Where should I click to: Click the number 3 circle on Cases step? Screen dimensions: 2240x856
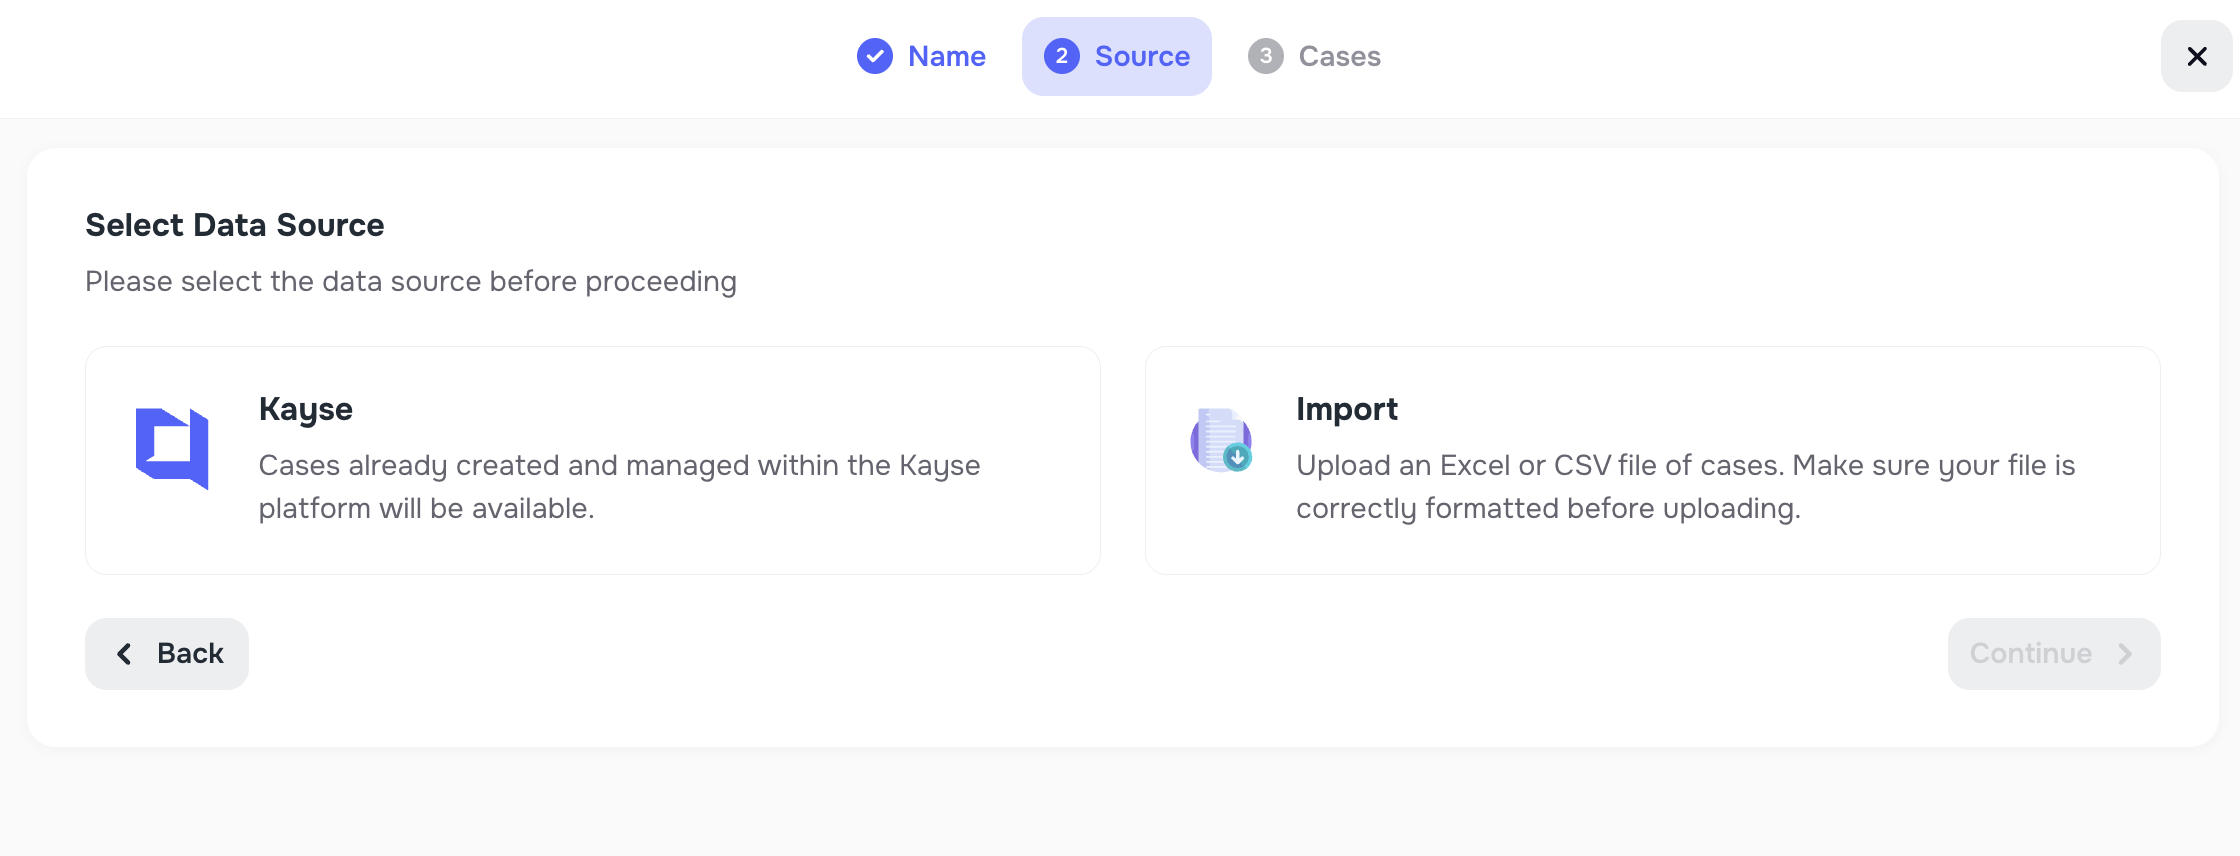tap(1265, 56)
